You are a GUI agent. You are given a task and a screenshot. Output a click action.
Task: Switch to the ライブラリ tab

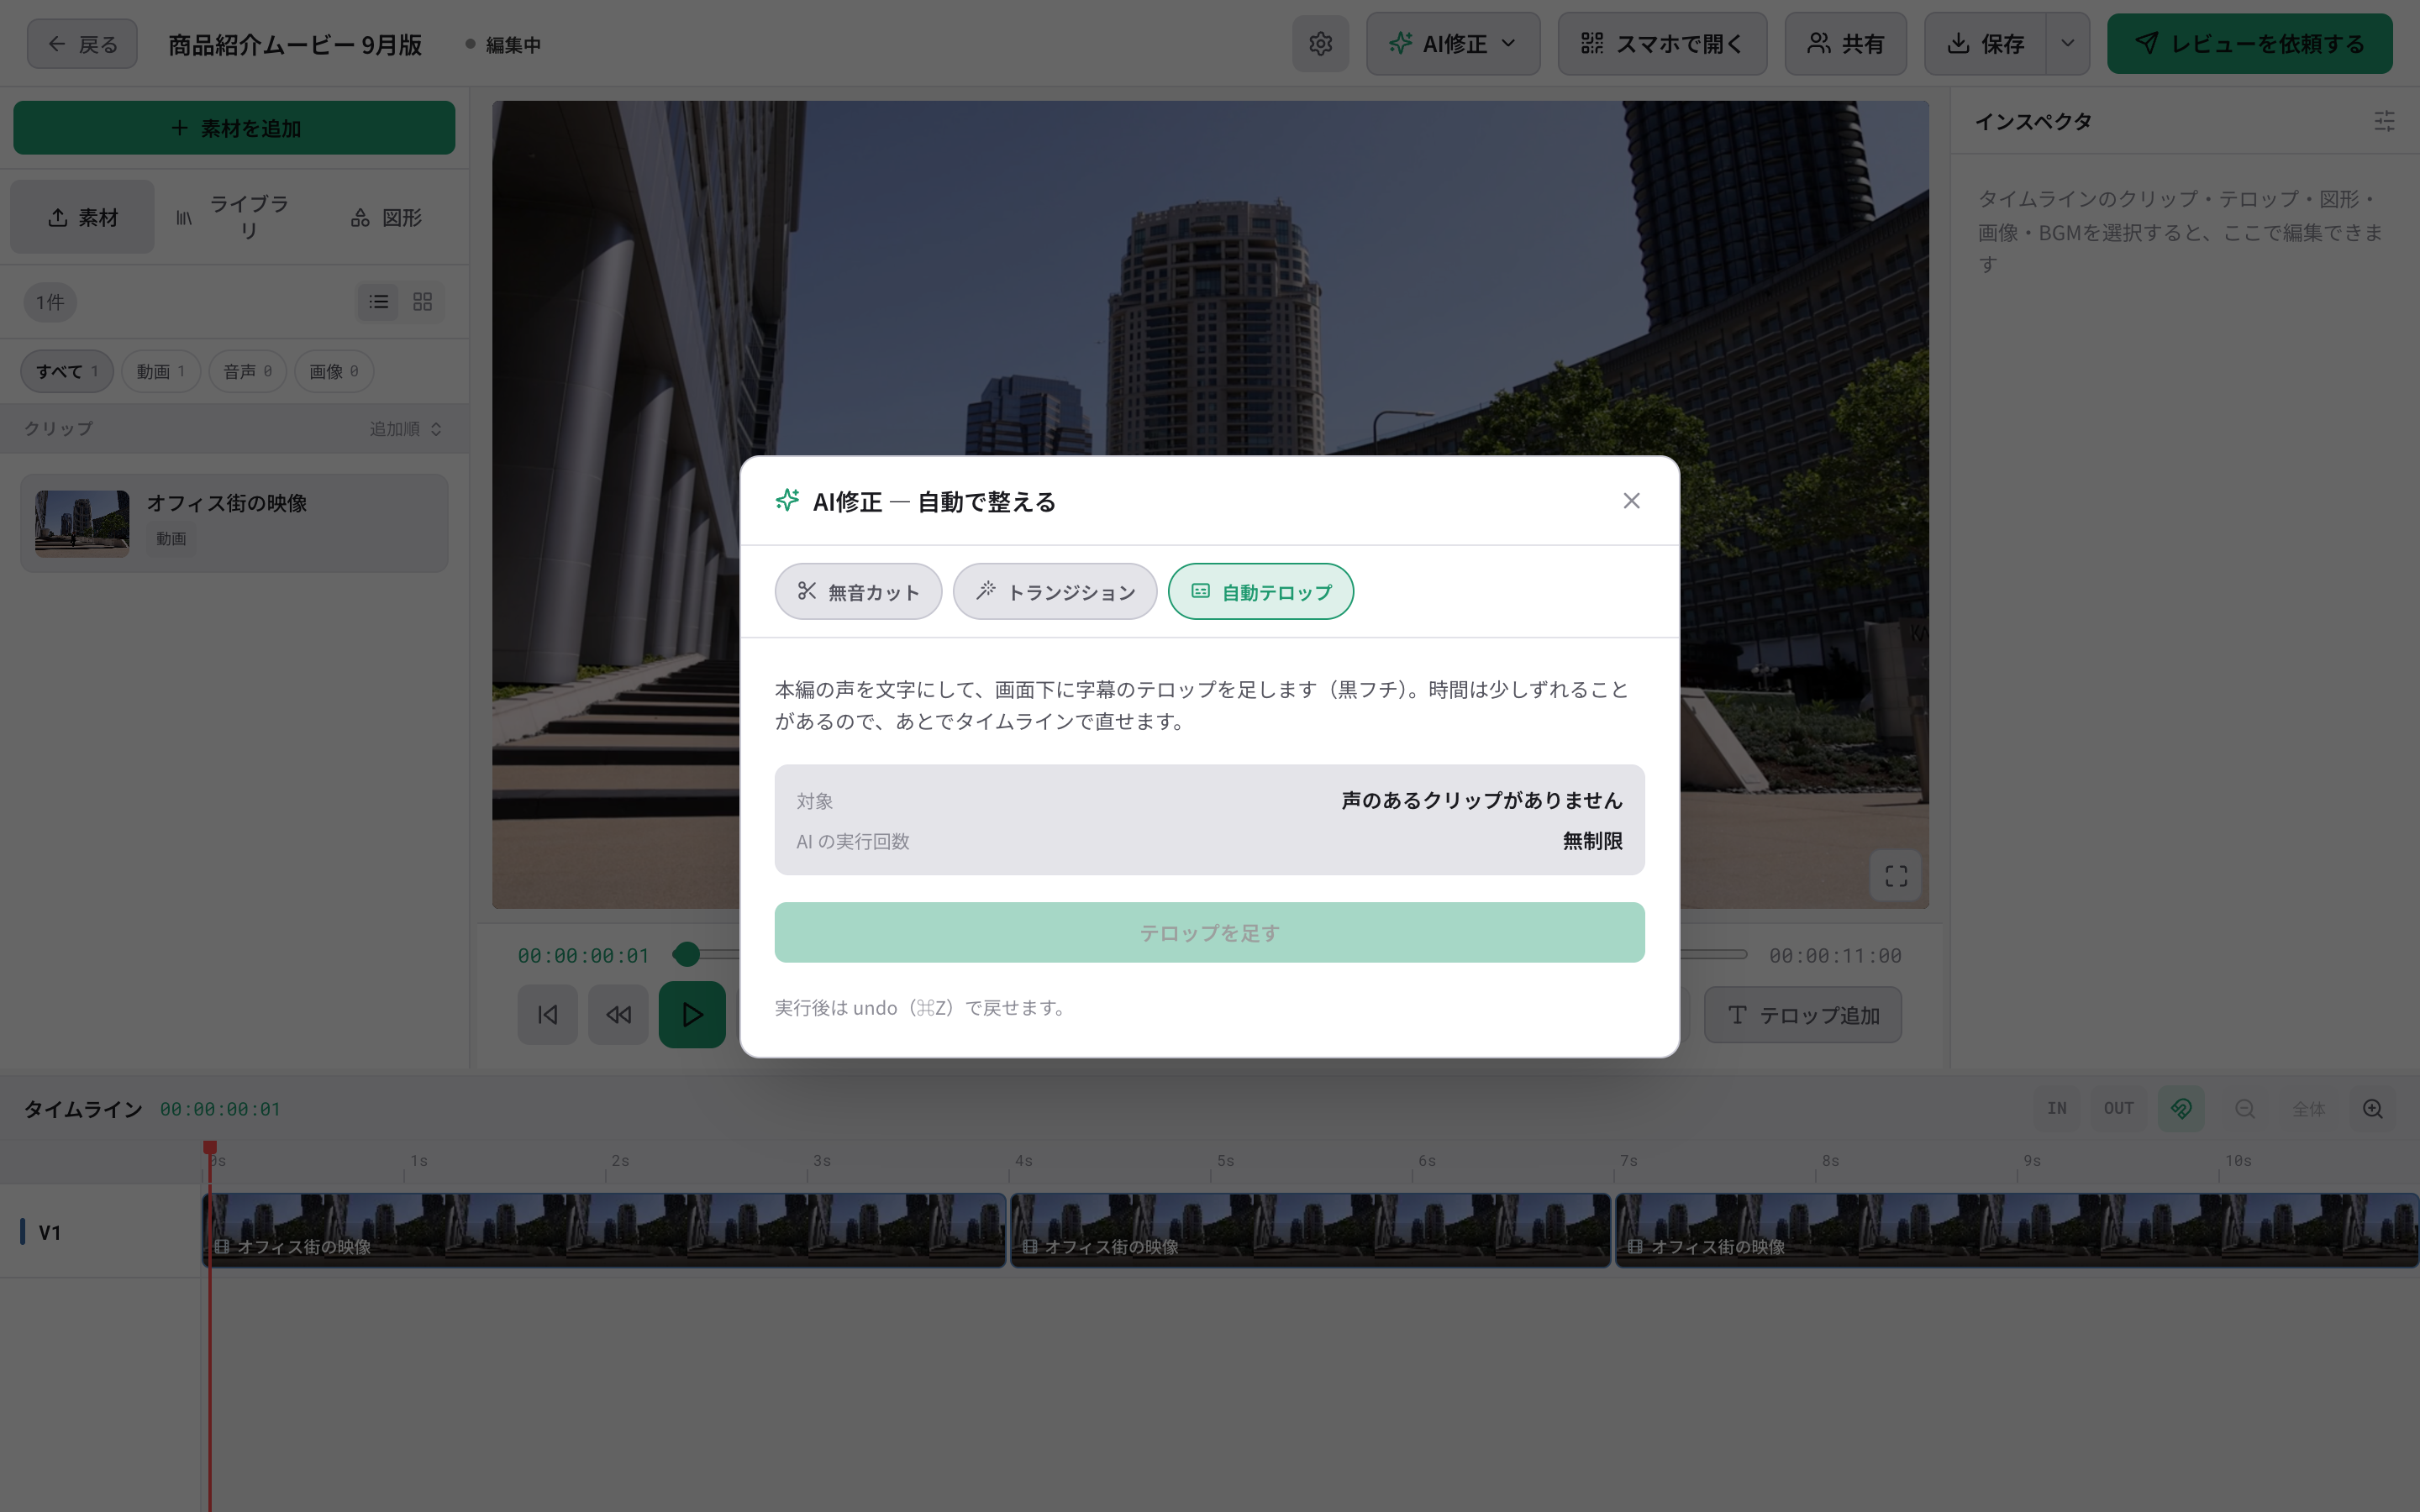tap(234, 217)
